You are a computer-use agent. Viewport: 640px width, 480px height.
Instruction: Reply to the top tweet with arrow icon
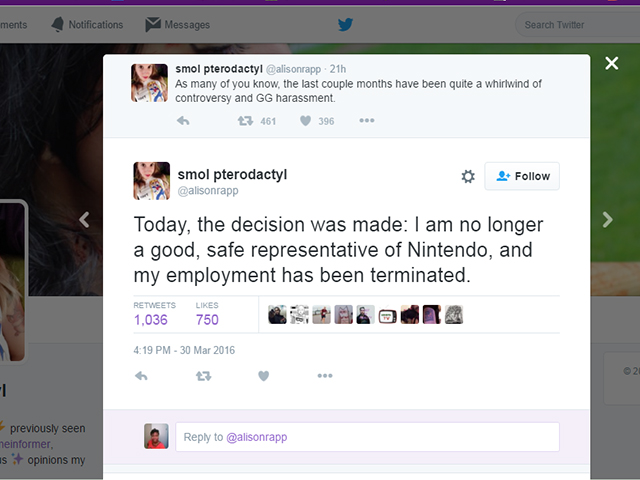tap(183, 121)
